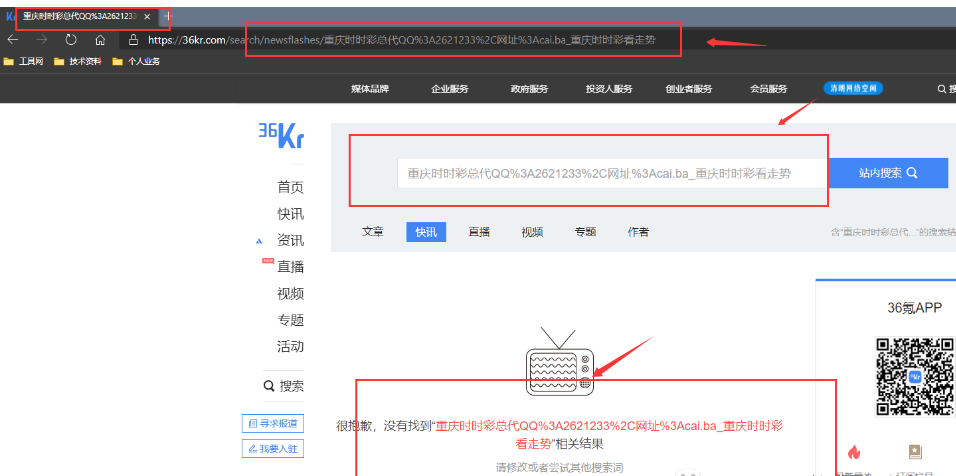Open 政府服务 top menu
The width and height of the screenshot is (956, 476).
pyautogui.click(x=529, y=89)
